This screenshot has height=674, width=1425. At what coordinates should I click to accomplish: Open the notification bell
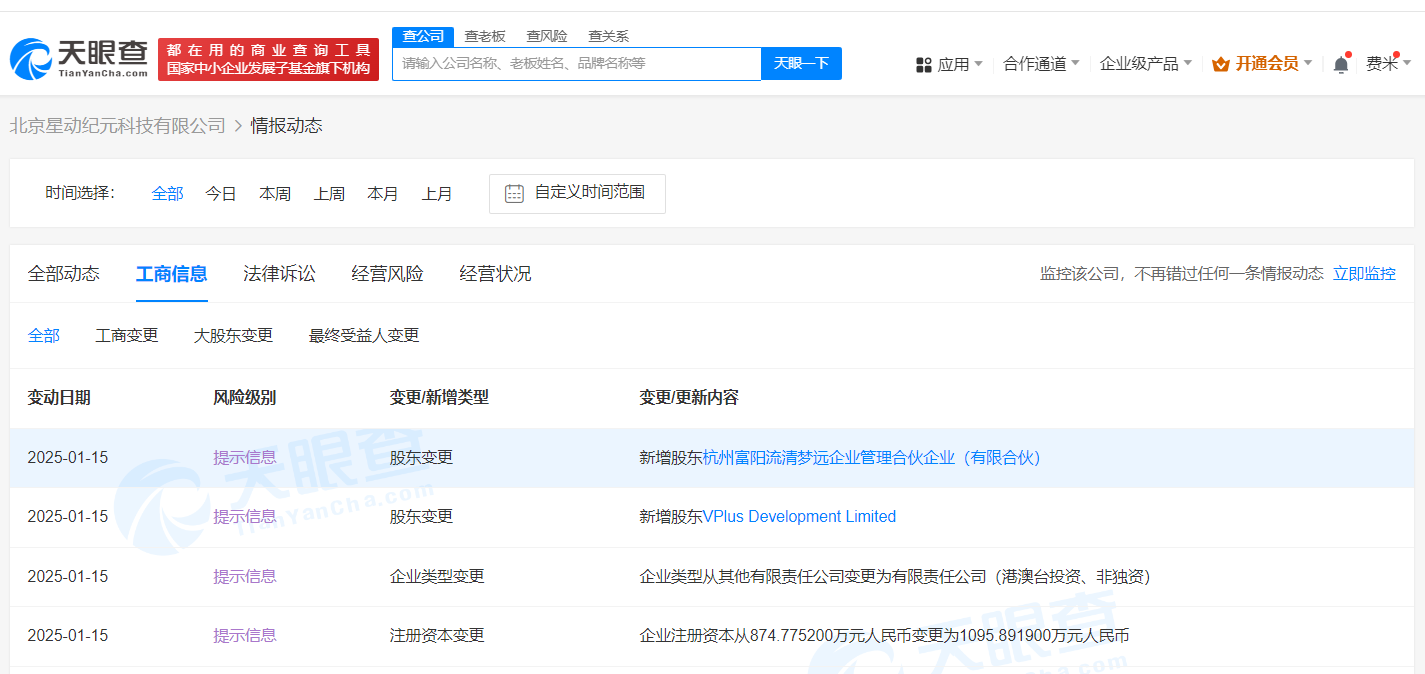1341,64
